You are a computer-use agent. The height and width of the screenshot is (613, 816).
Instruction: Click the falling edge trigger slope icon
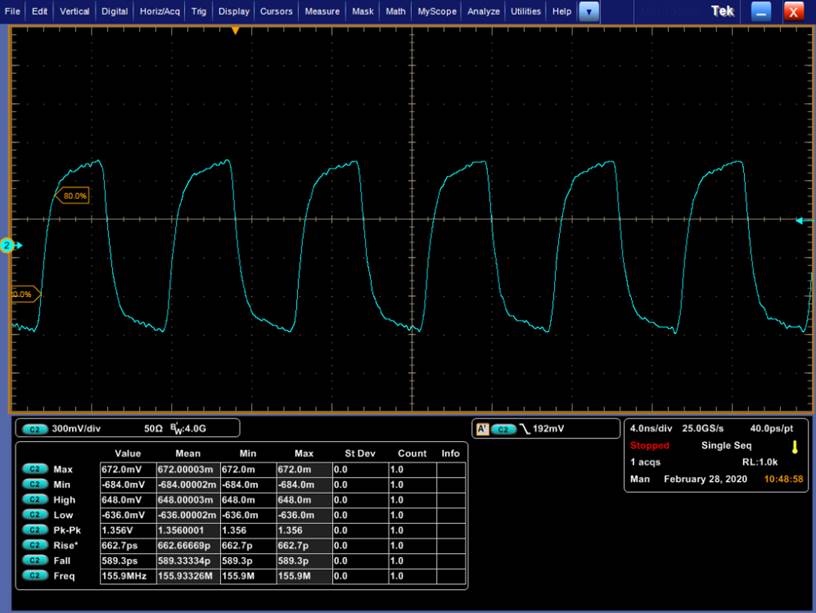coord(525,429)
